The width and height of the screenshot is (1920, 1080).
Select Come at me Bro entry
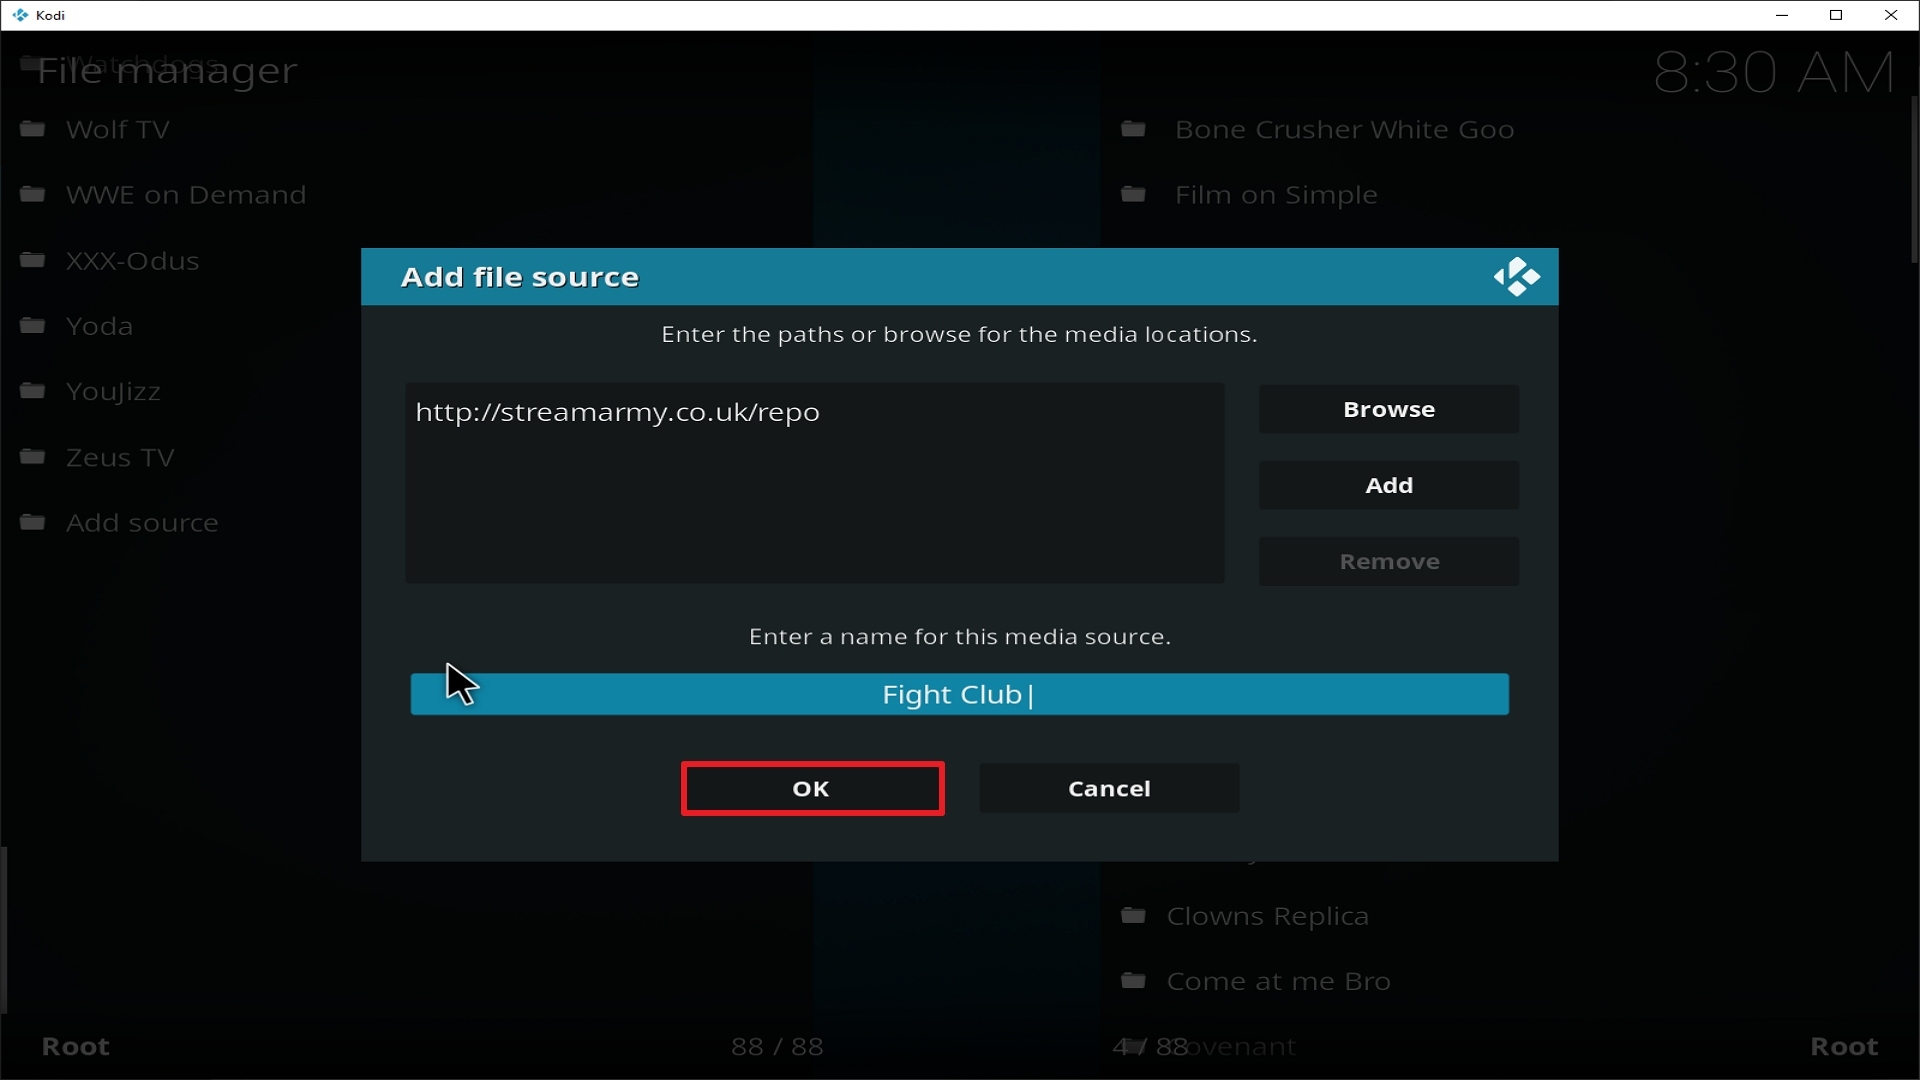point(1278,982)
